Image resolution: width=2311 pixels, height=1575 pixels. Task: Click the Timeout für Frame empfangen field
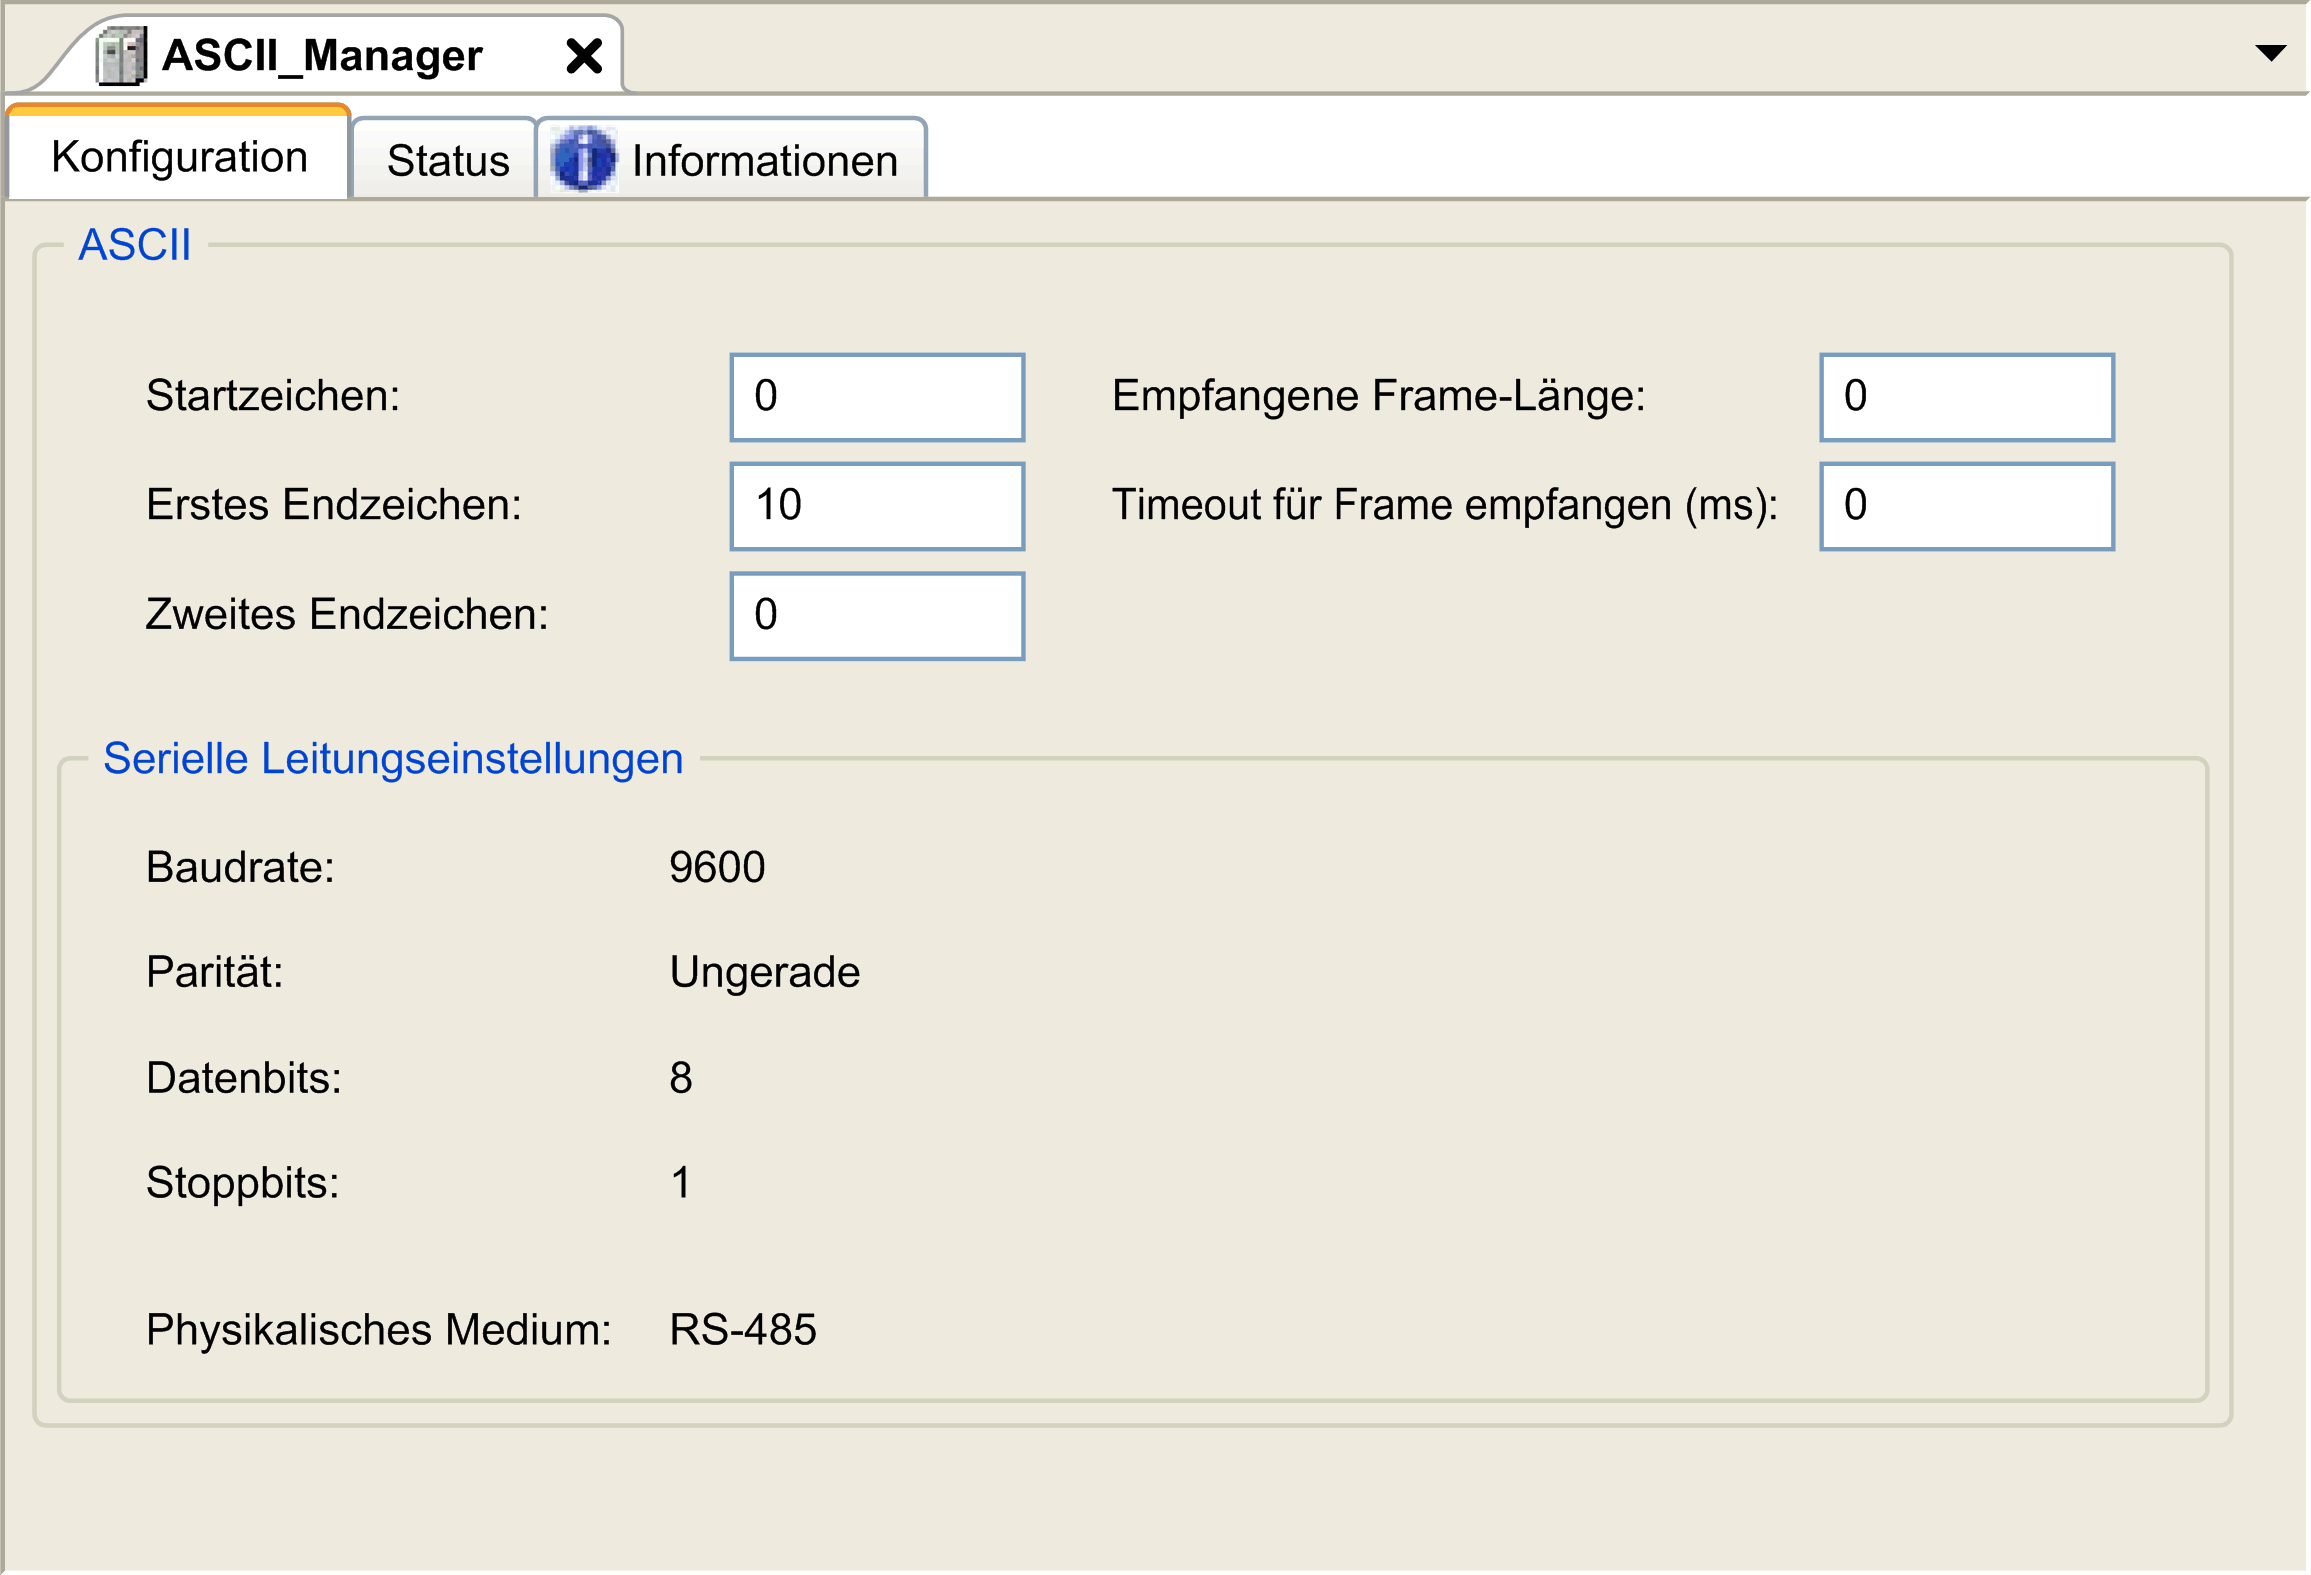[x=1966, y=506]
